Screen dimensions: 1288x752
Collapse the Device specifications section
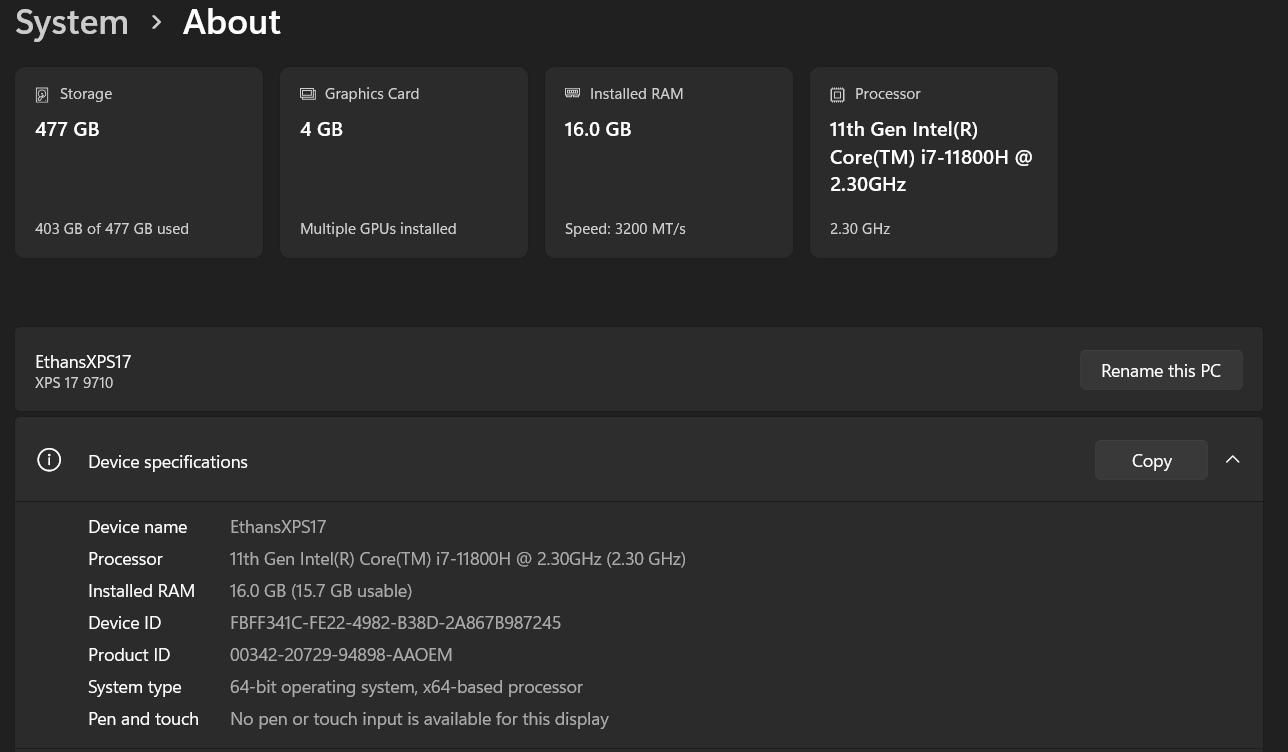[1232, 460]
